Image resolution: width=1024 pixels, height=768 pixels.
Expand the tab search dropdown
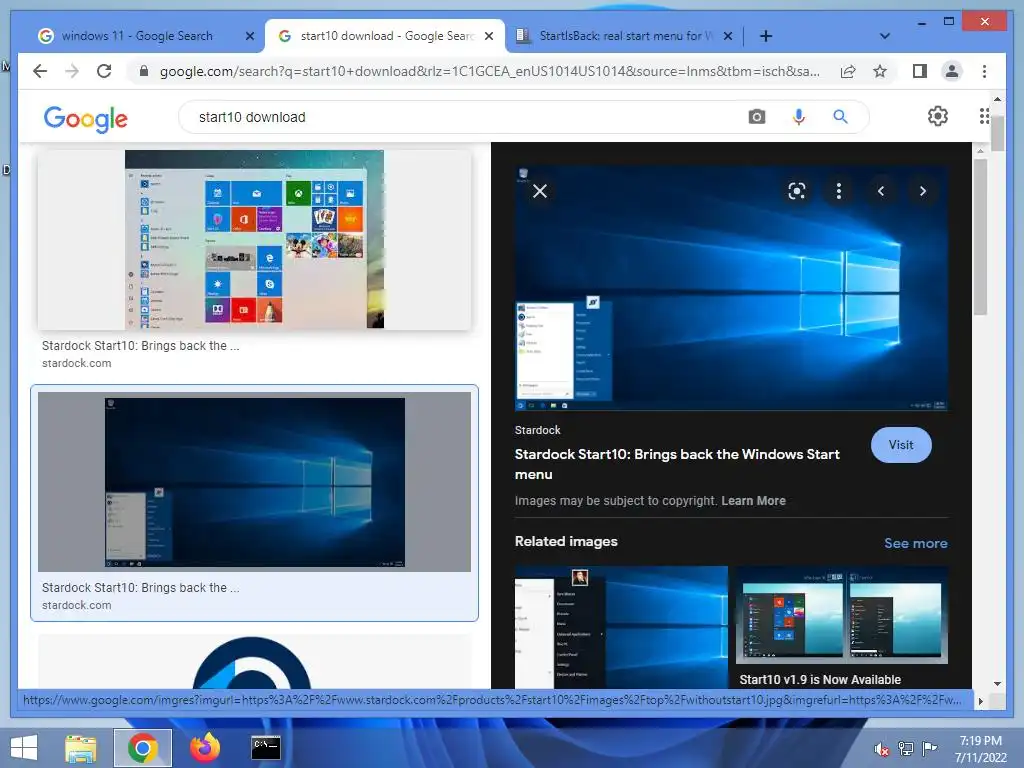(x=884, y=36)
